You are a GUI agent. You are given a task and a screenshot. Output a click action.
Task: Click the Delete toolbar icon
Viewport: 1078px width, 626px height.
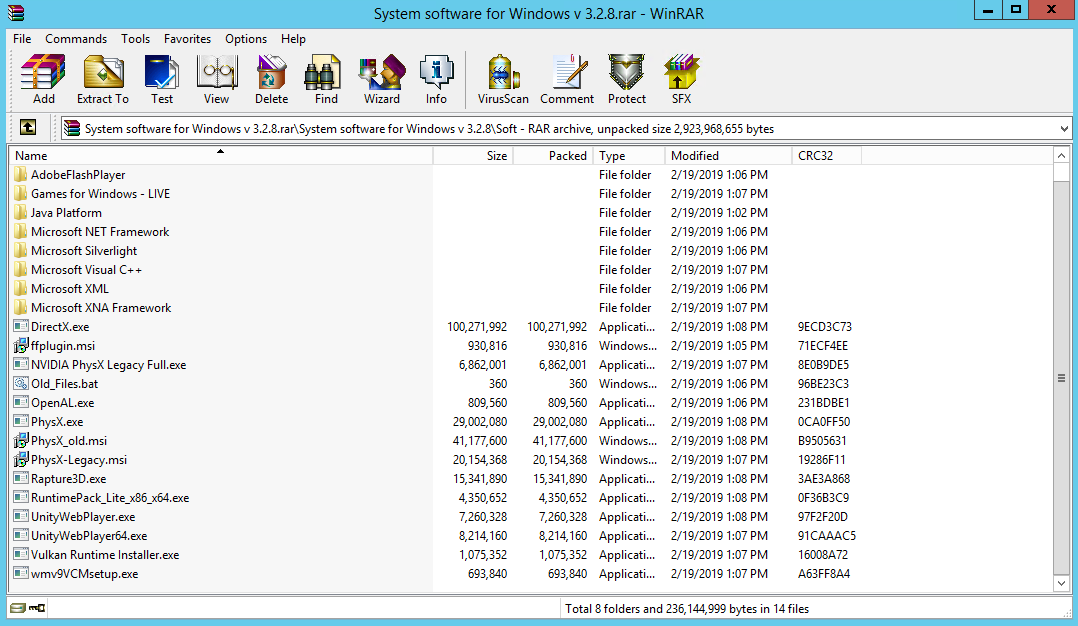point(272,79)
